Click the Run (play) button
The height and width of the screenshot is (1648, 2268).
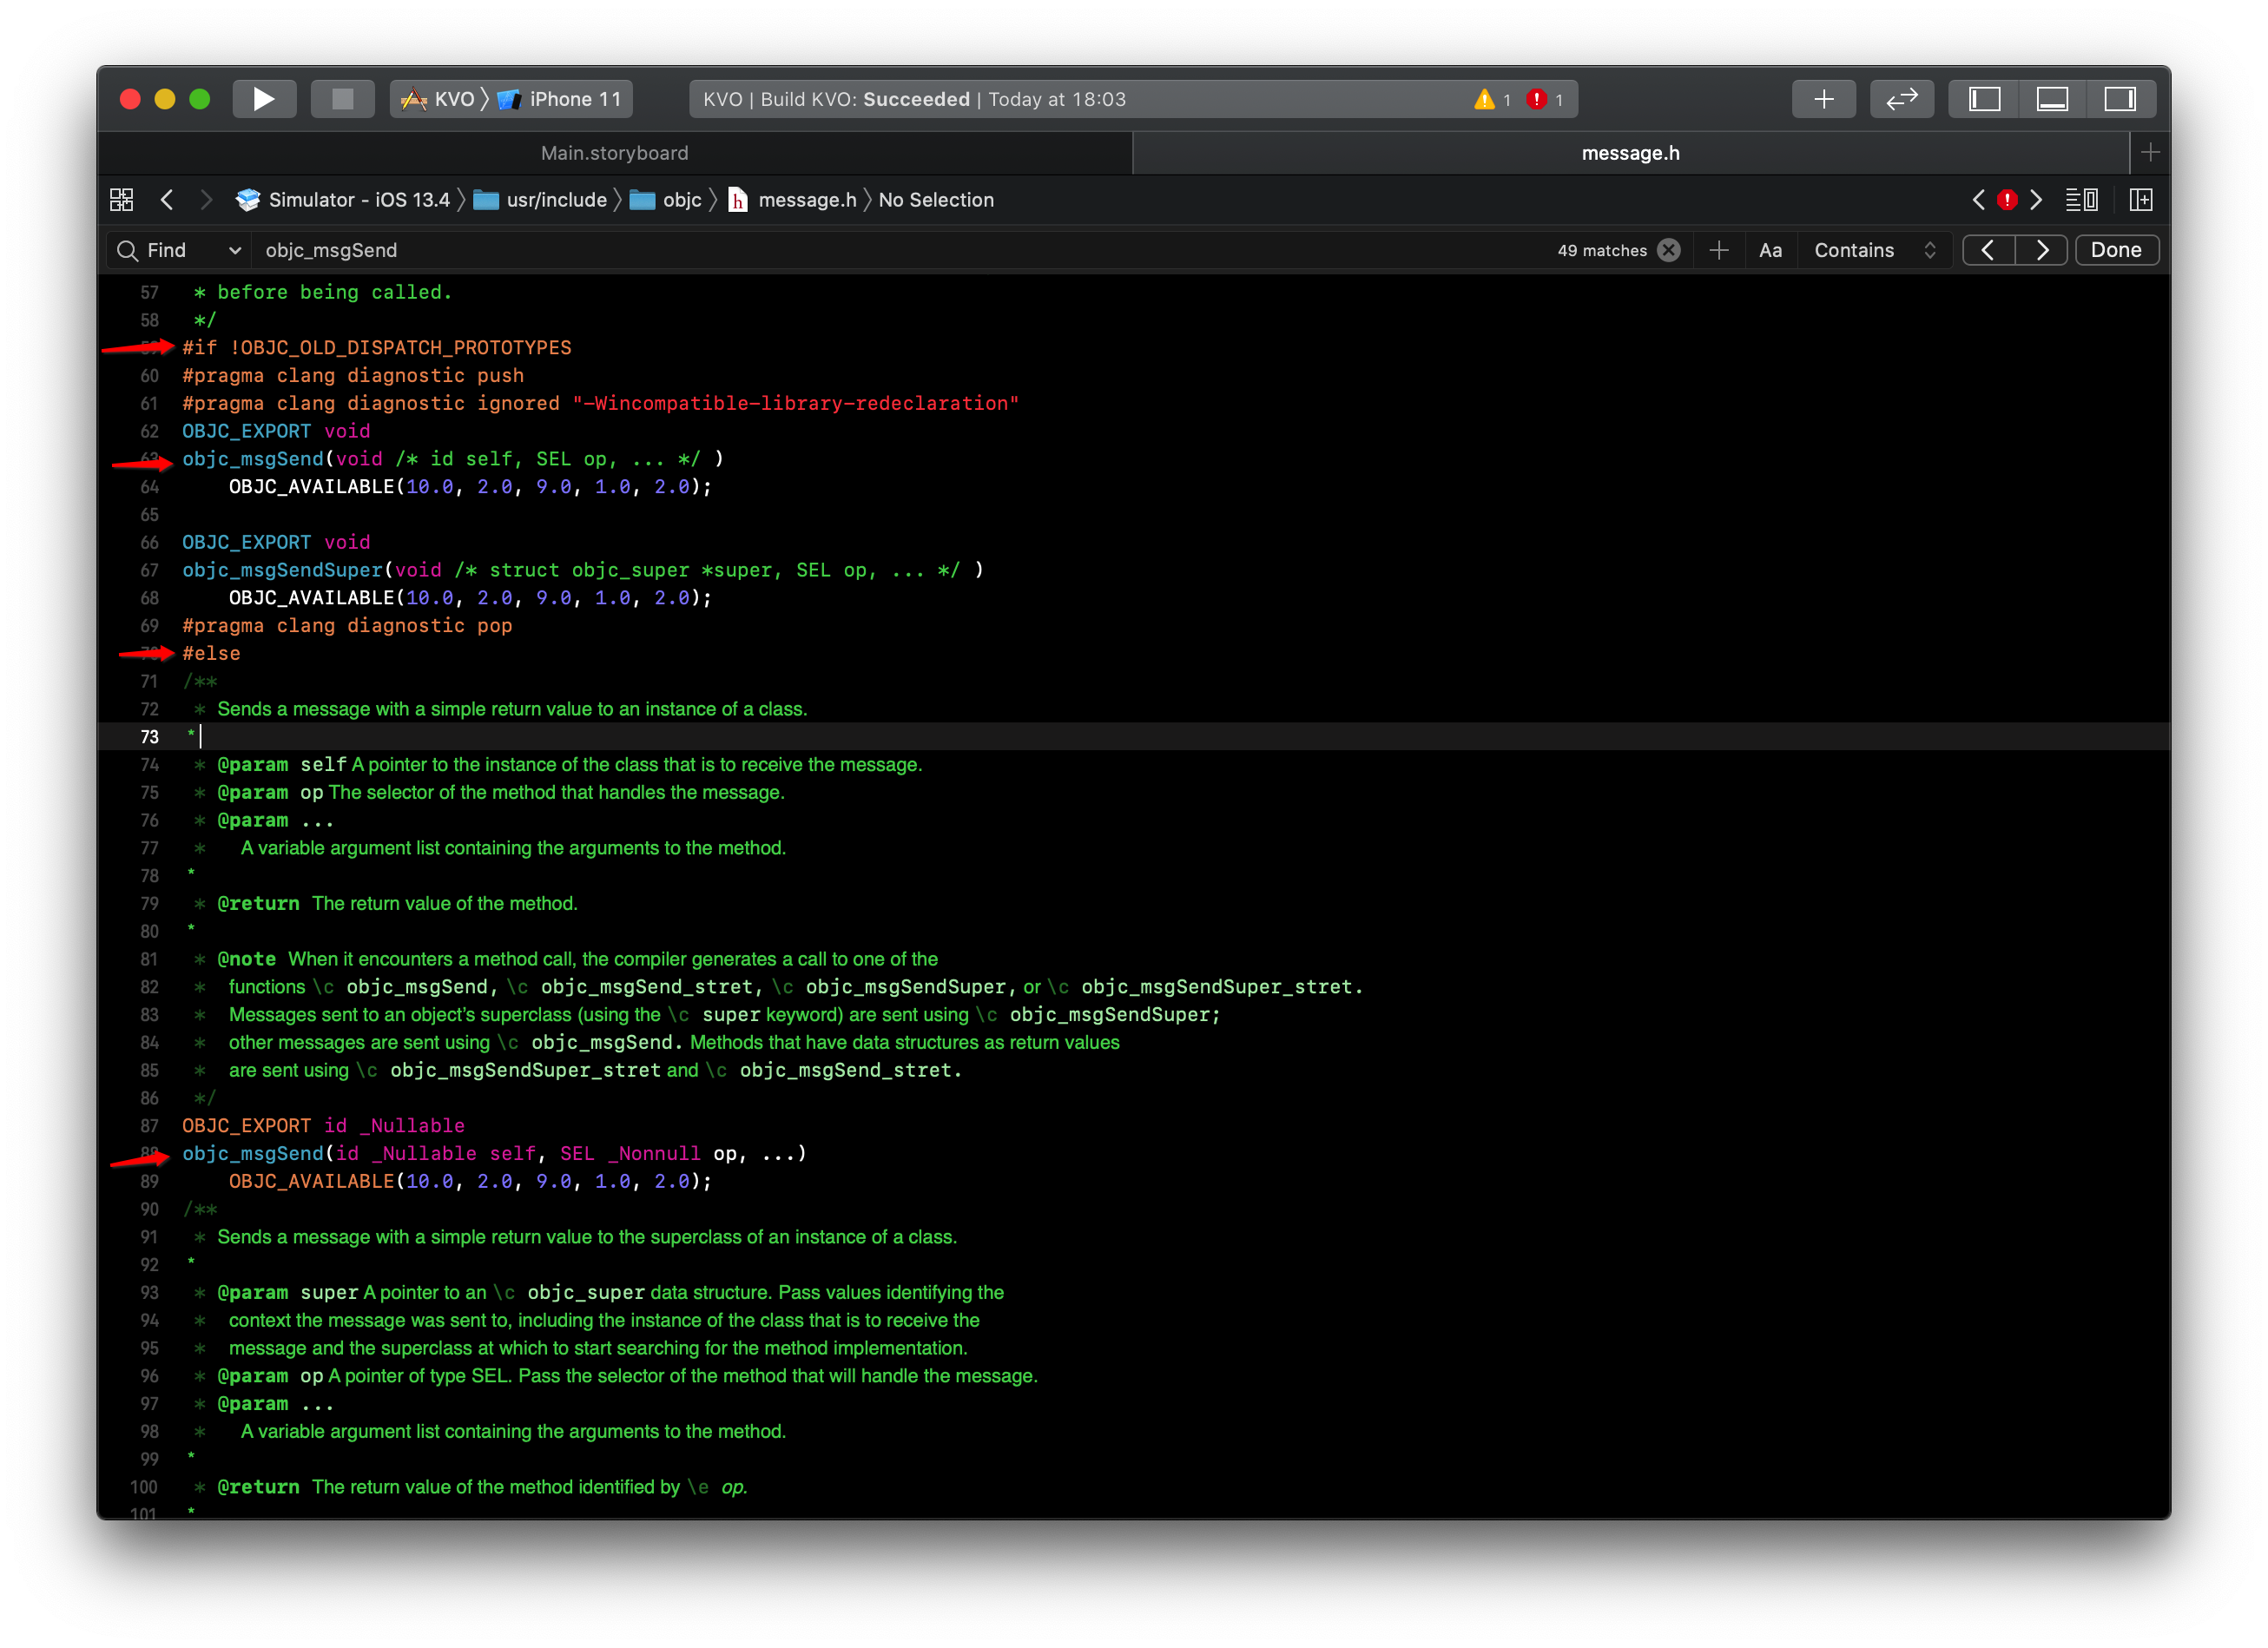tap(264, 99)
